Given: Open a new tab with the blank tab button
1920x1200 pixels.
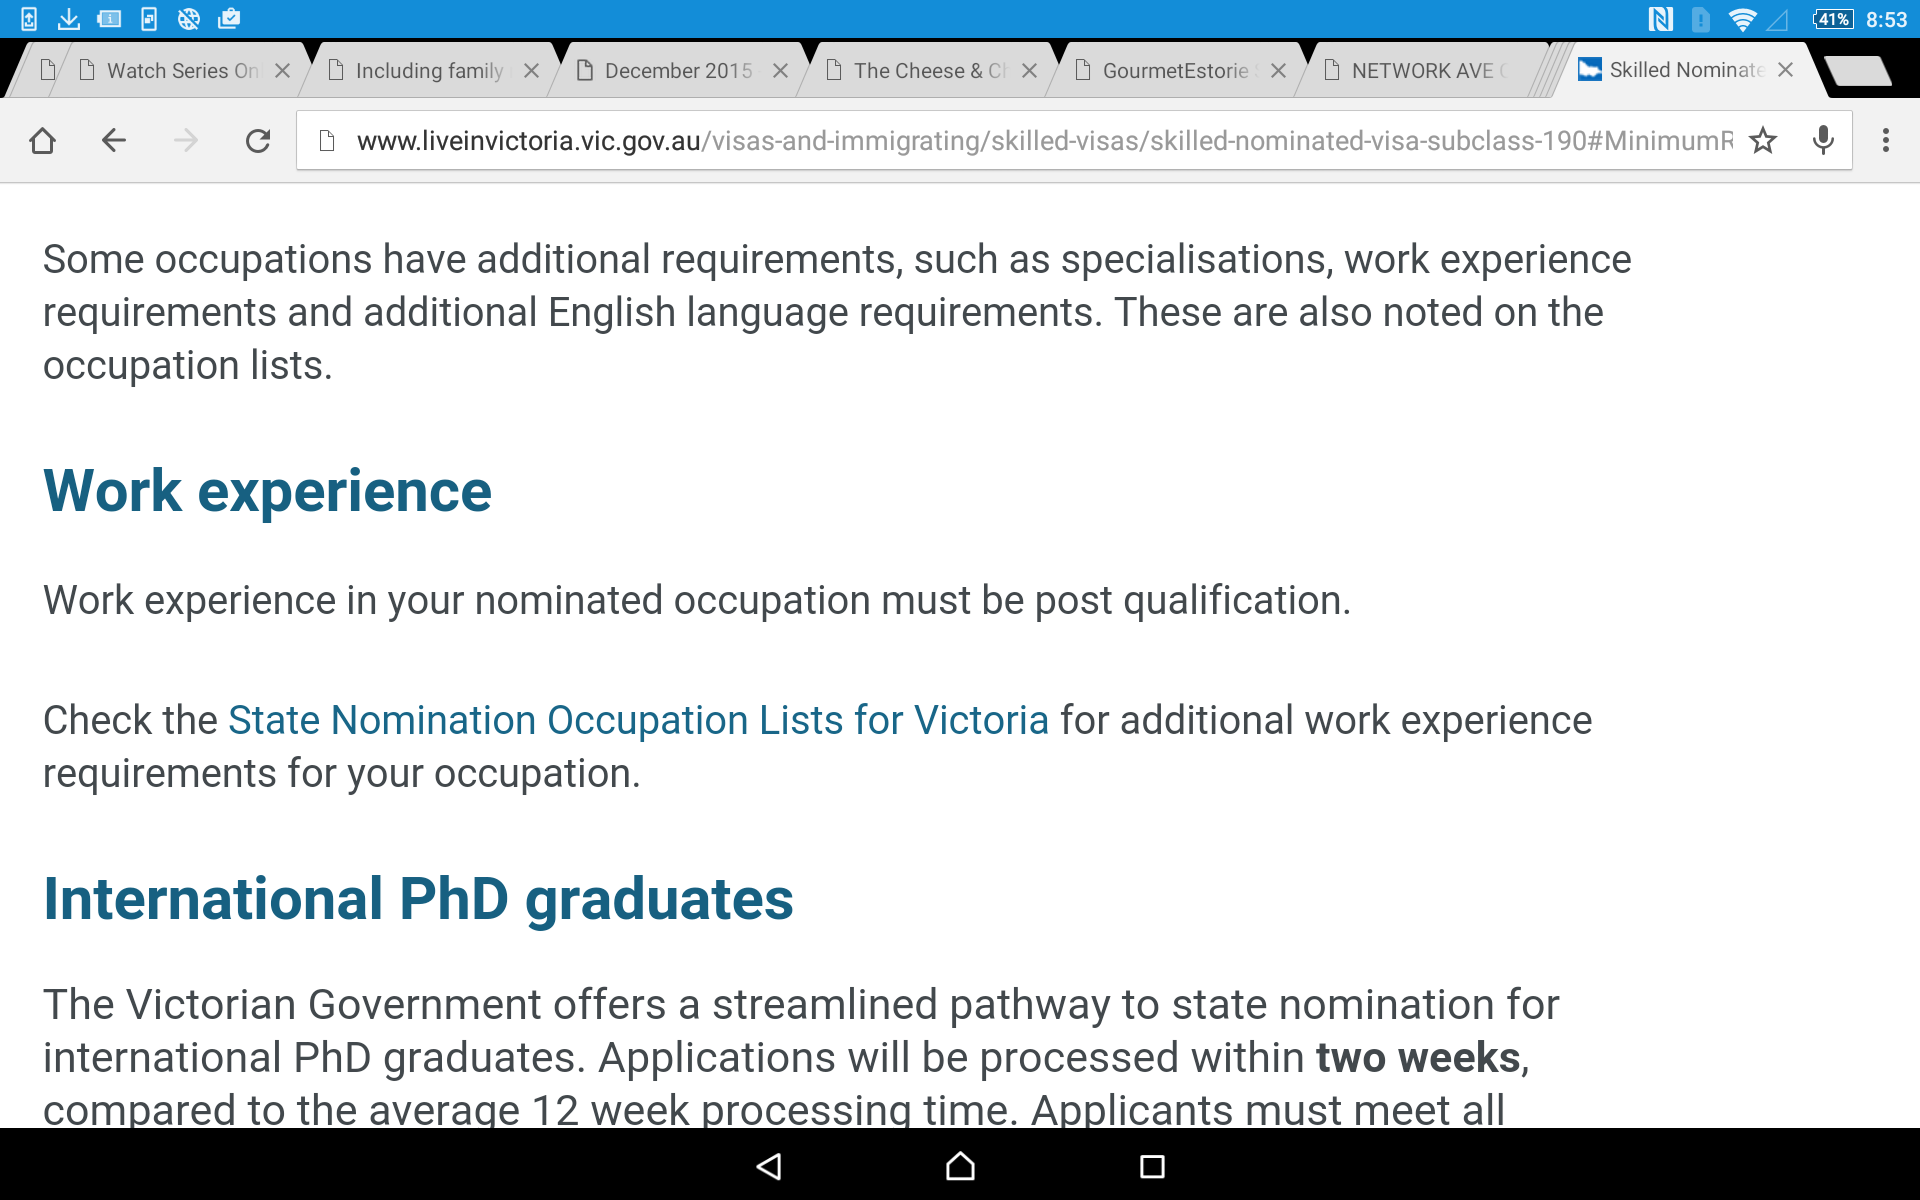Looking at the screenshot, I should (1857, 71).
